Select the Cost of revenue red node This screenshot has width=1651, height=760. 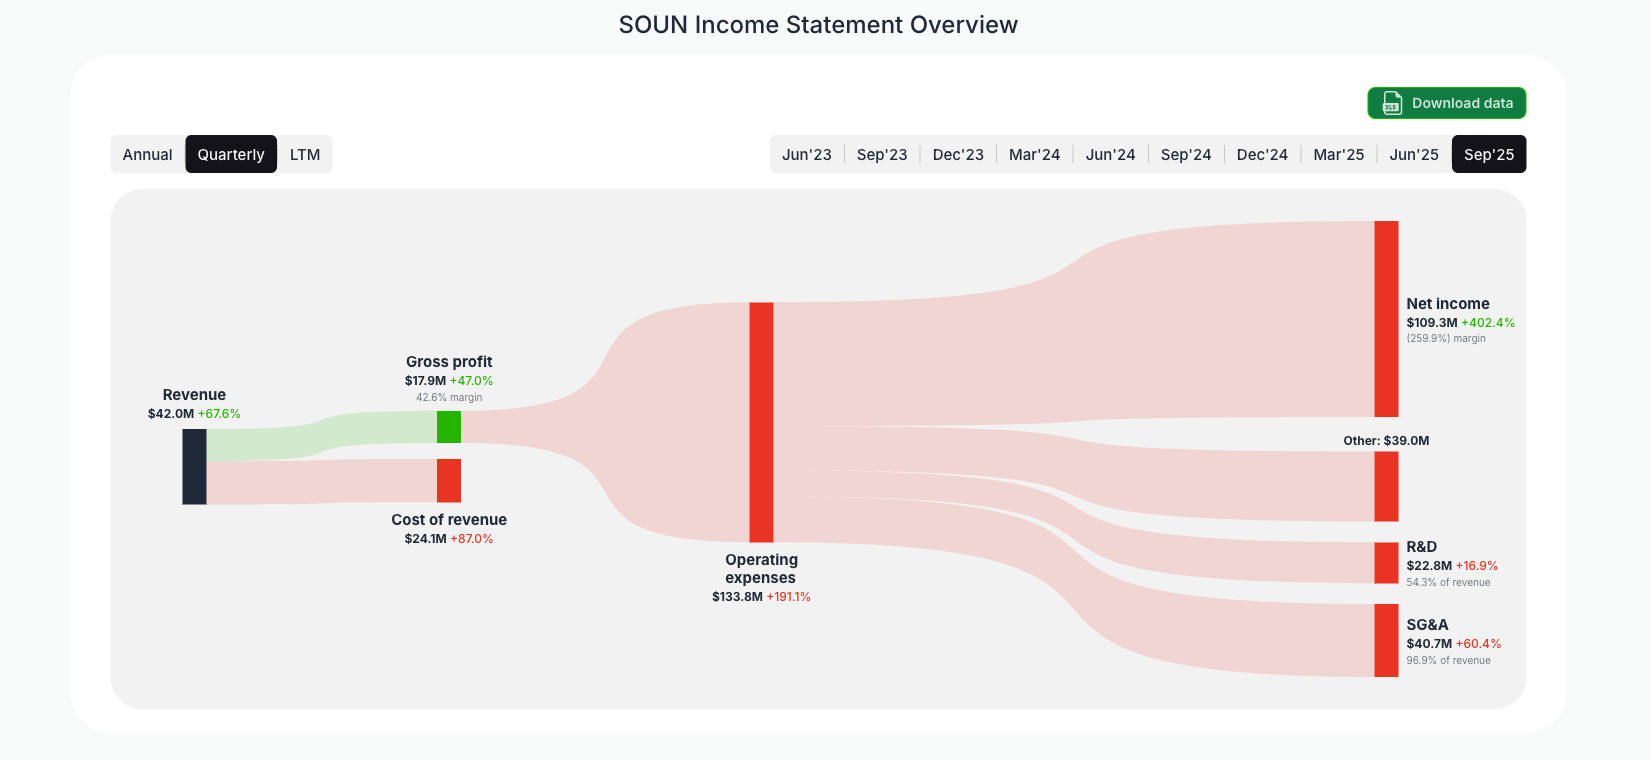(448, 479)
